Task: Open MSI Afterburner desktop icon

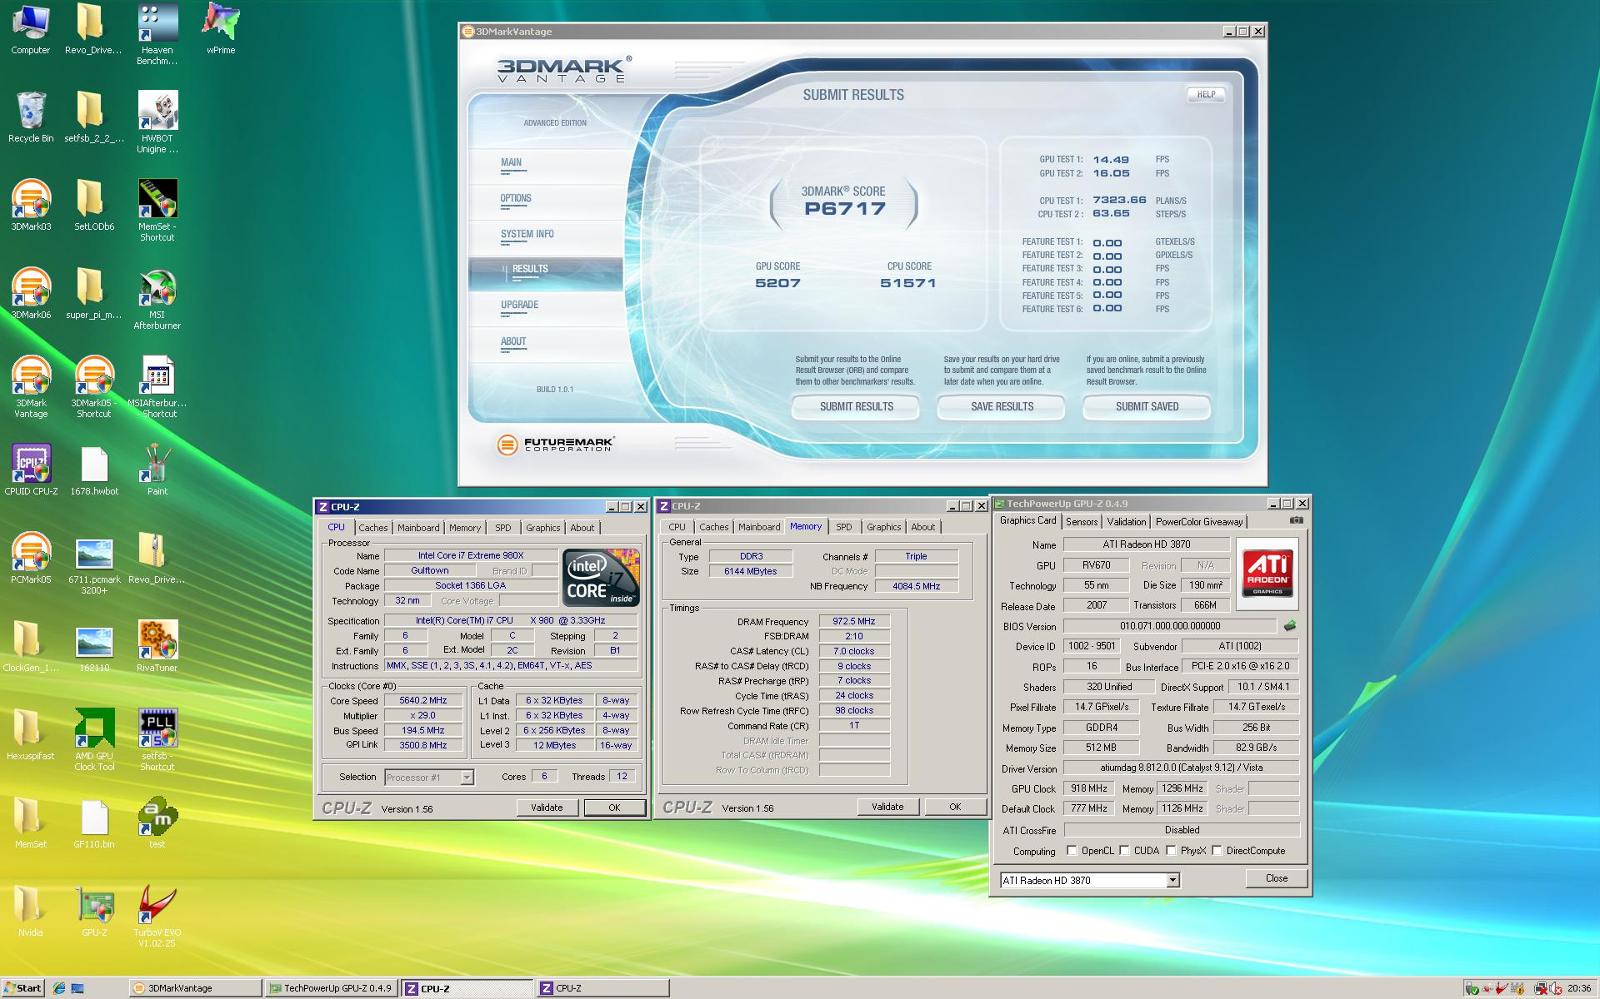Action: pyautogui.click(x=157, y=298)
